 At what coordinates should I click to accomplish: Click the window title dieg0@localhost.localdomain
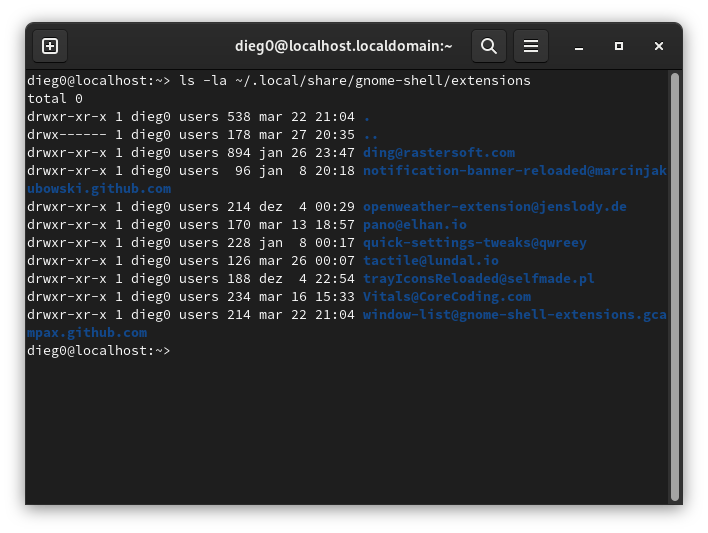[x=343, y=46]
